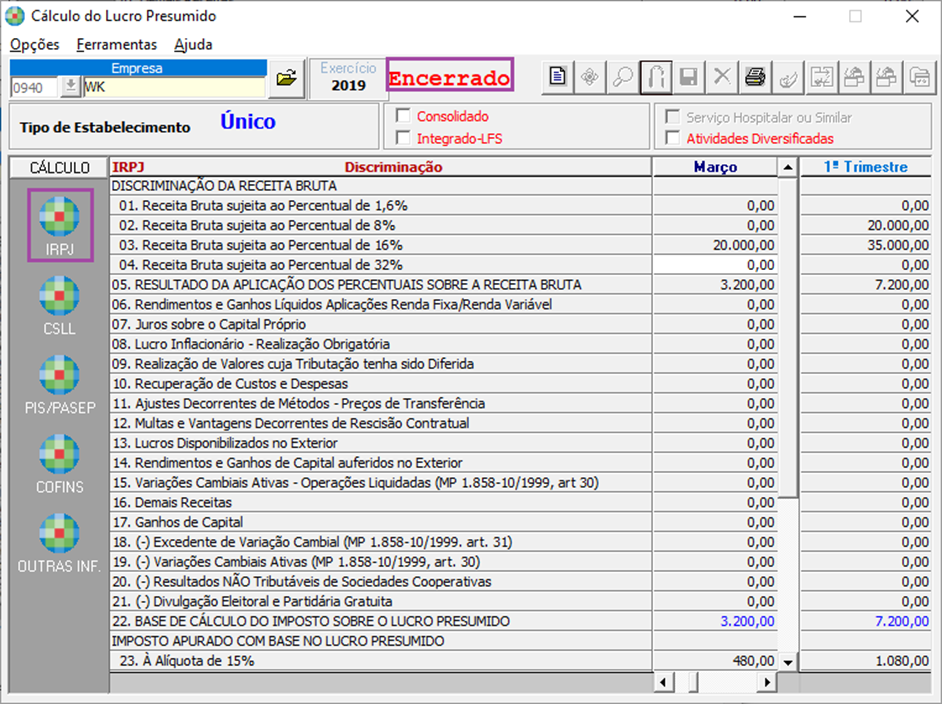This screenshot has width=942, height=704.
Task: Click the app icon in the title bar
Action: coord(15,16)
